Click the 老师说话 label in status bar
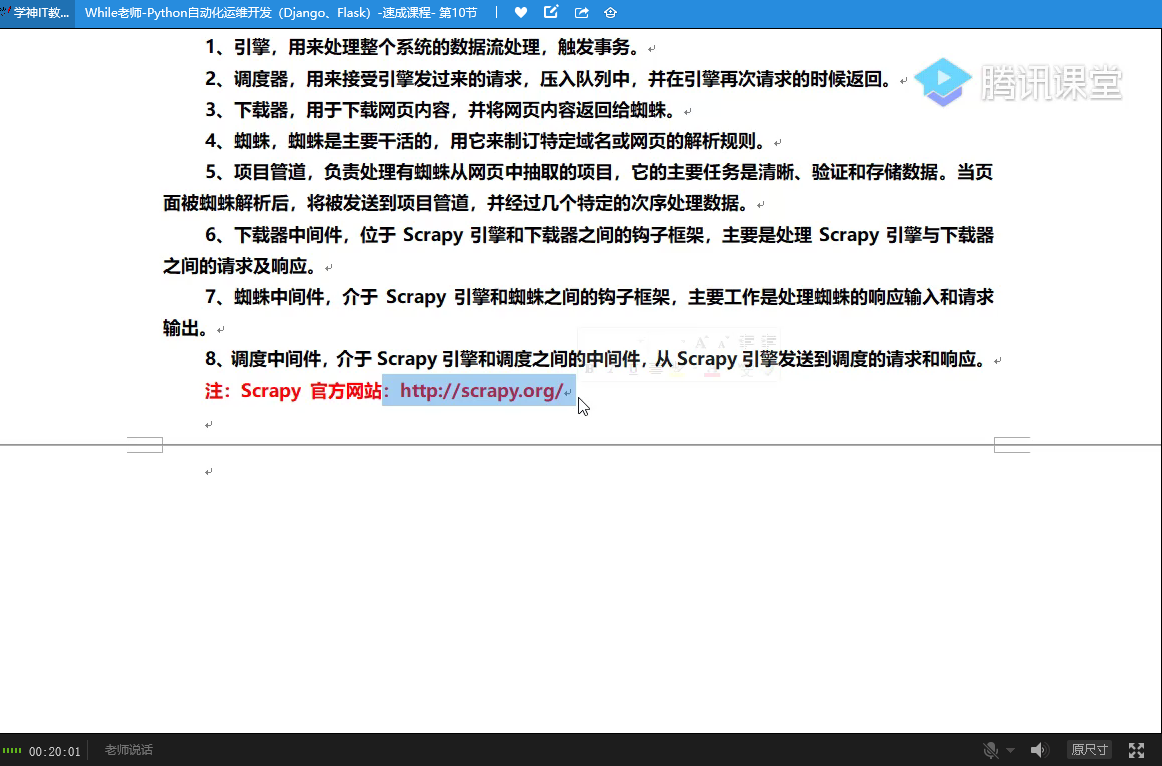Screen dimensions: 1162x766 tap(128, 751)
